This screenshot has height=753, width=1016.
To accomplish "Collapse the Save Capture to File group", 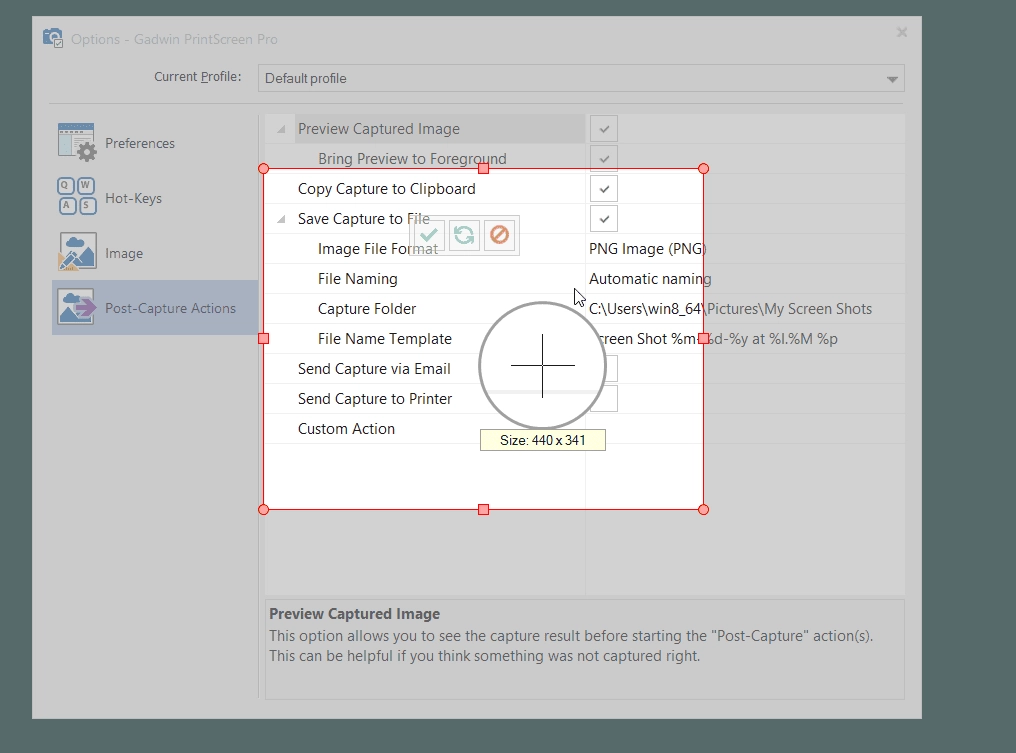I will (281, 220).
